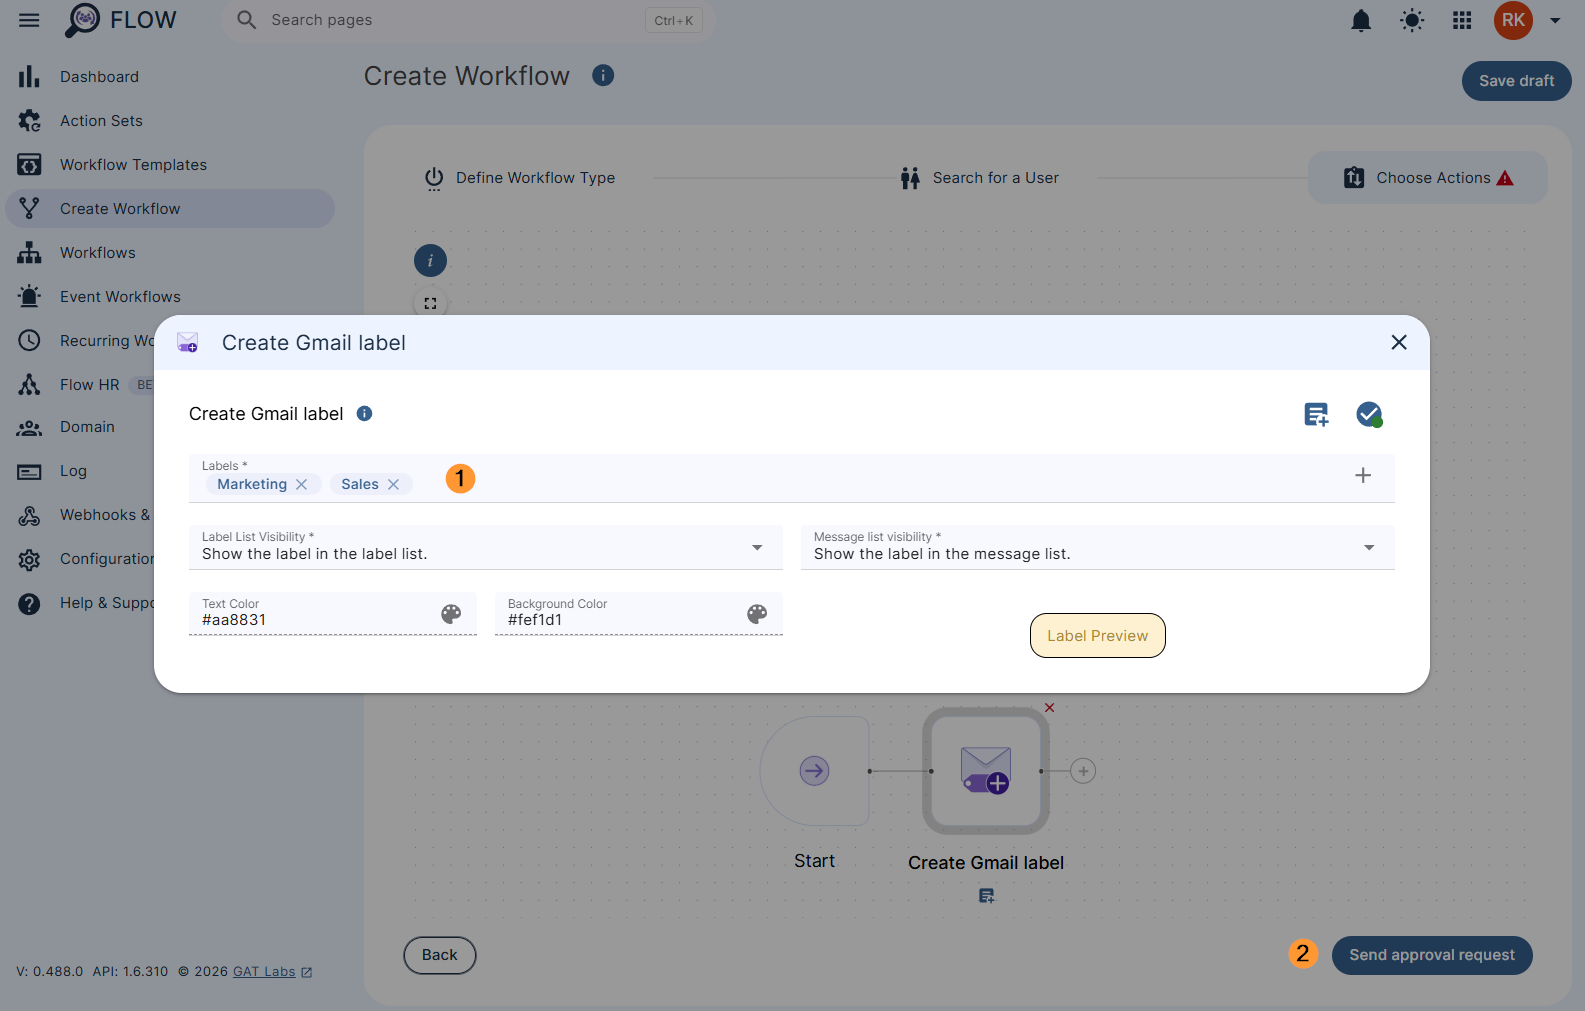Open Message list visibility dropdown
The image size is (1585, 1011).
(x=1098, y=547)
